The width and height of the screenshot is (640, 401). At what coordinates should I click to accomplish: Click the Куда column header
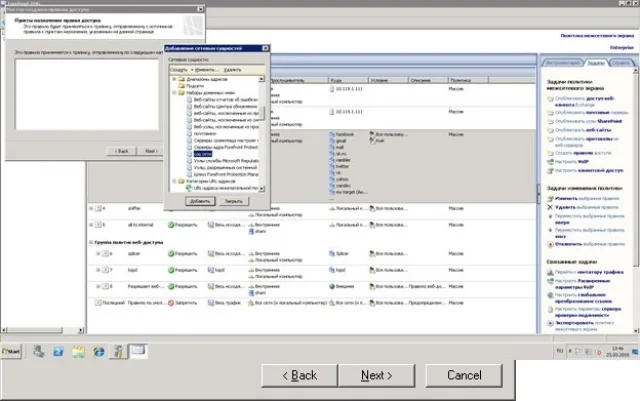pyautogui.click(x=348, y=80)
